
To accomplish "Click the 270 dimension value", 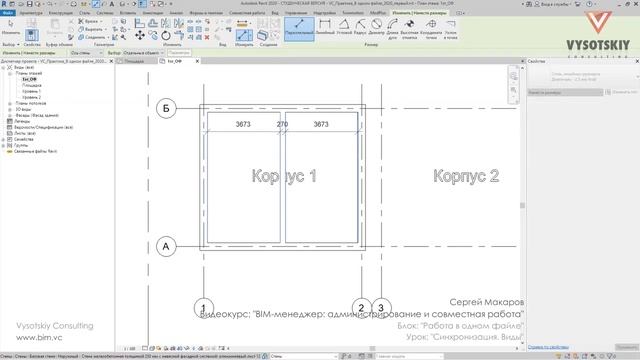I will tap(282, 124).
